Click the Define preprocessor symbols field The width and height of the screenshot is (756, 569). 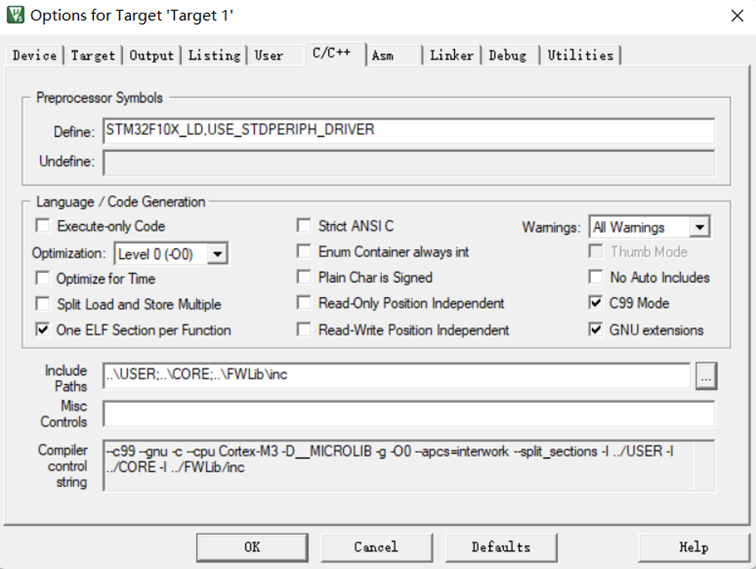pyautogui.click(x=408, y=131)
